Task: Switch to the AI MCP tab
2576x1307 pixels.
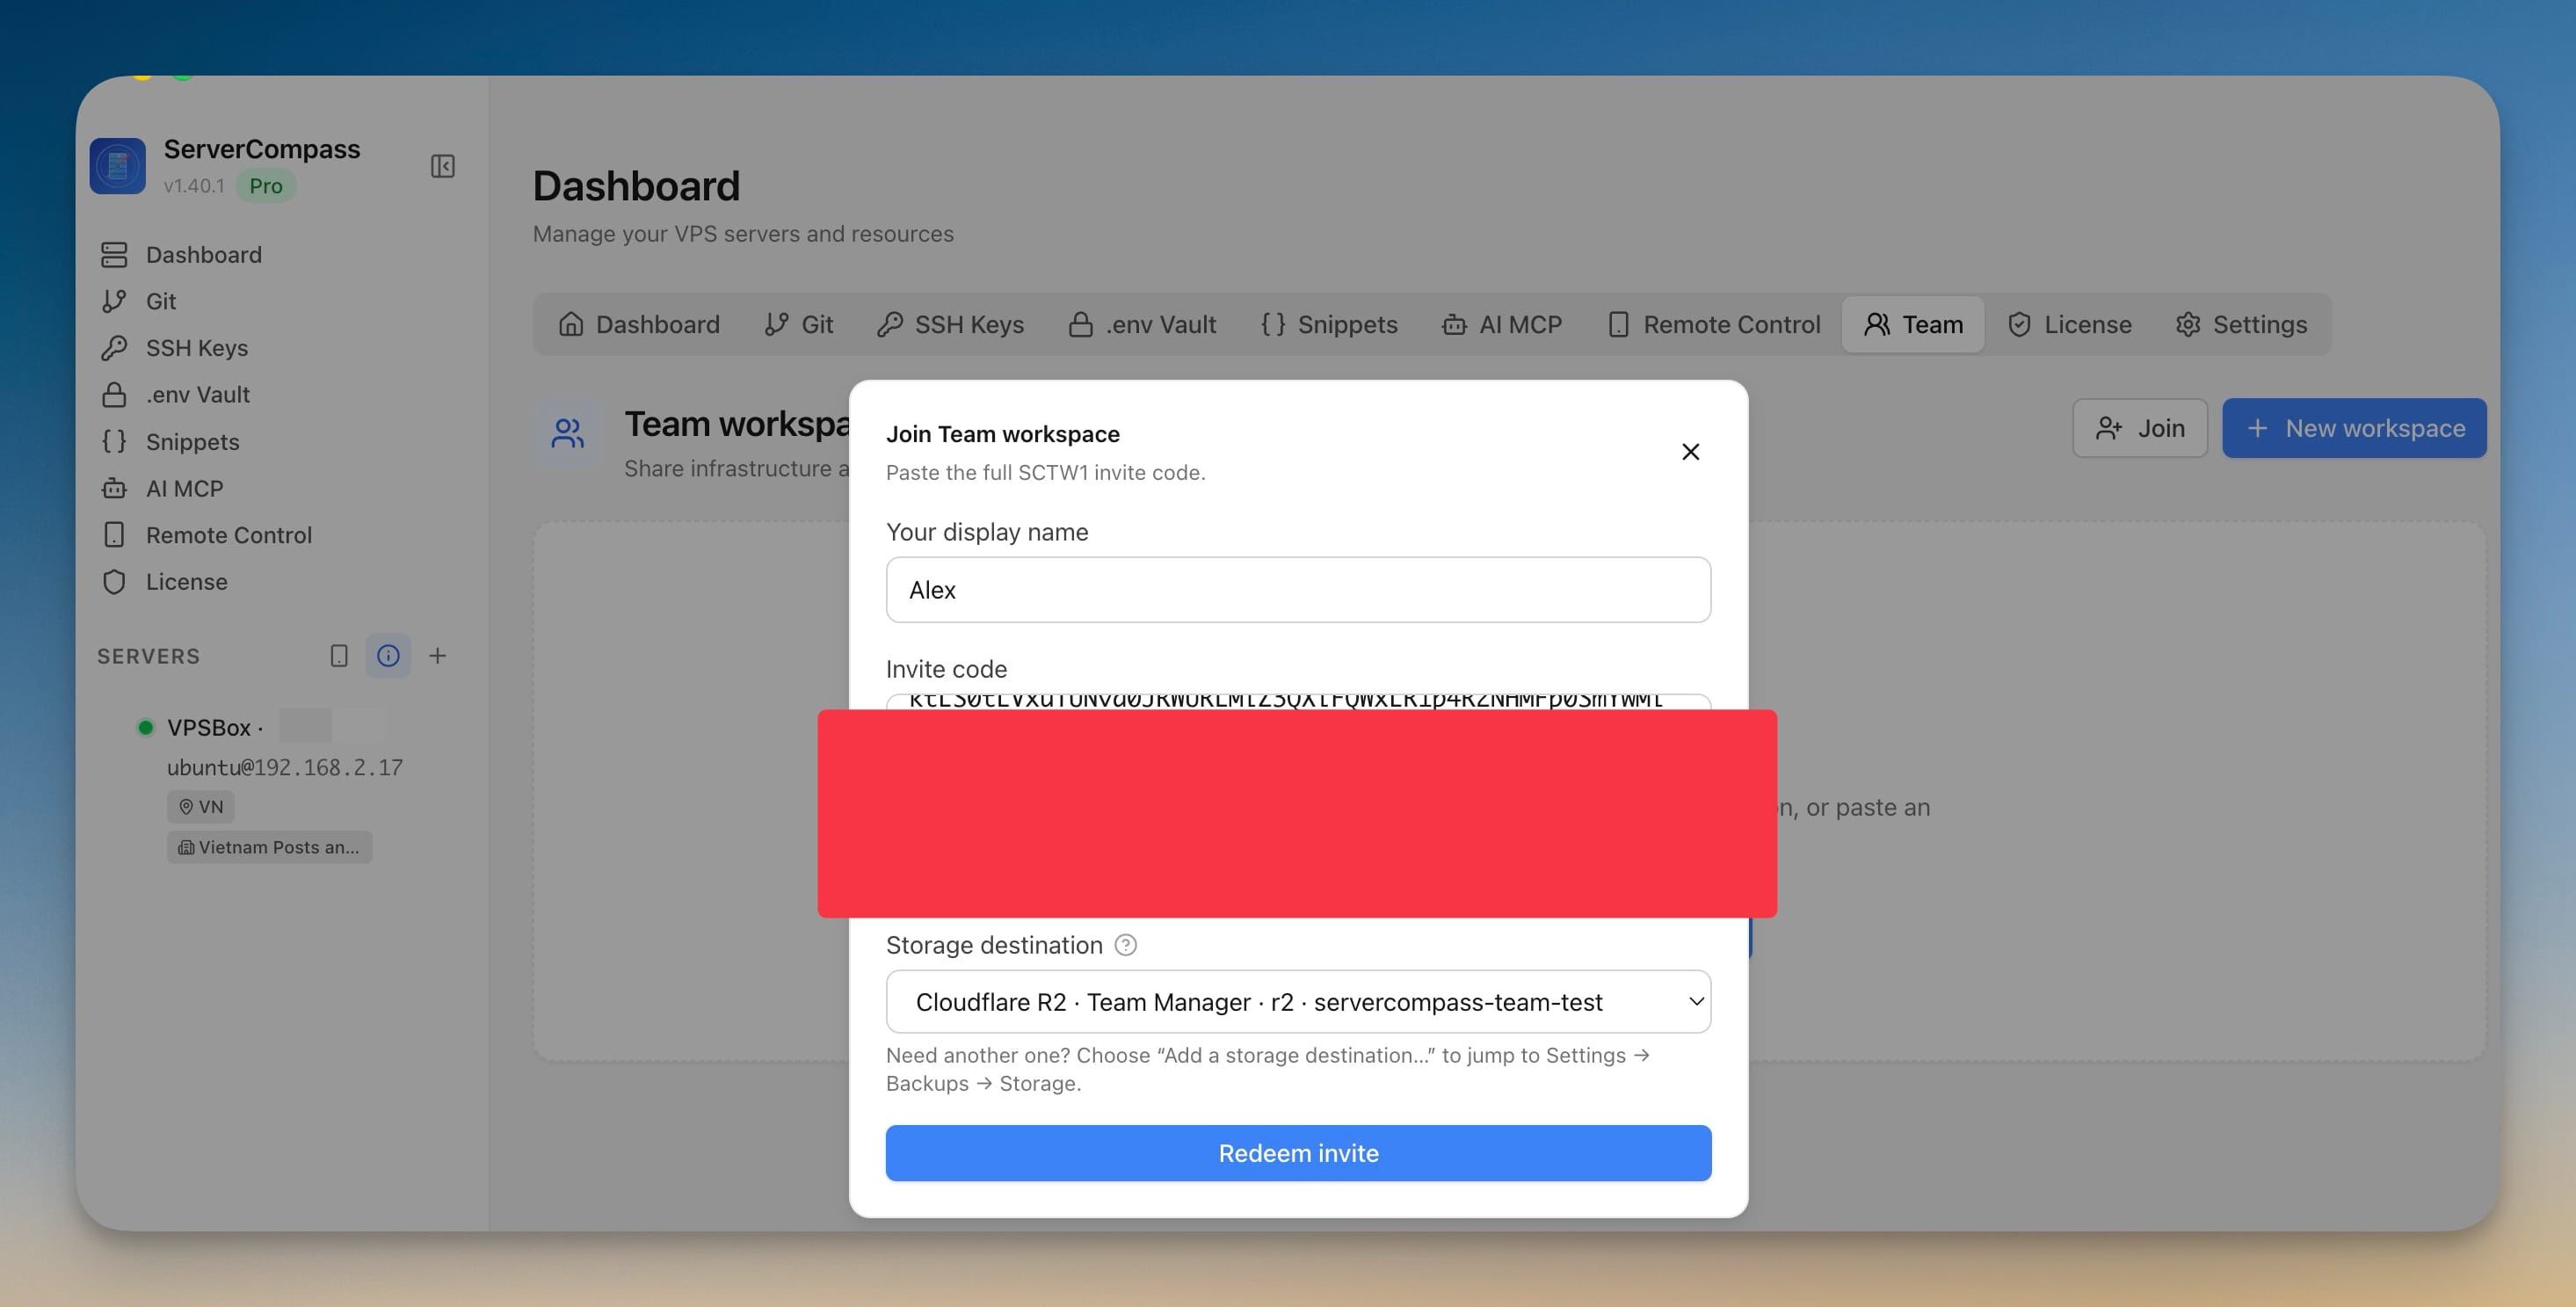Action: [1502, 324]
